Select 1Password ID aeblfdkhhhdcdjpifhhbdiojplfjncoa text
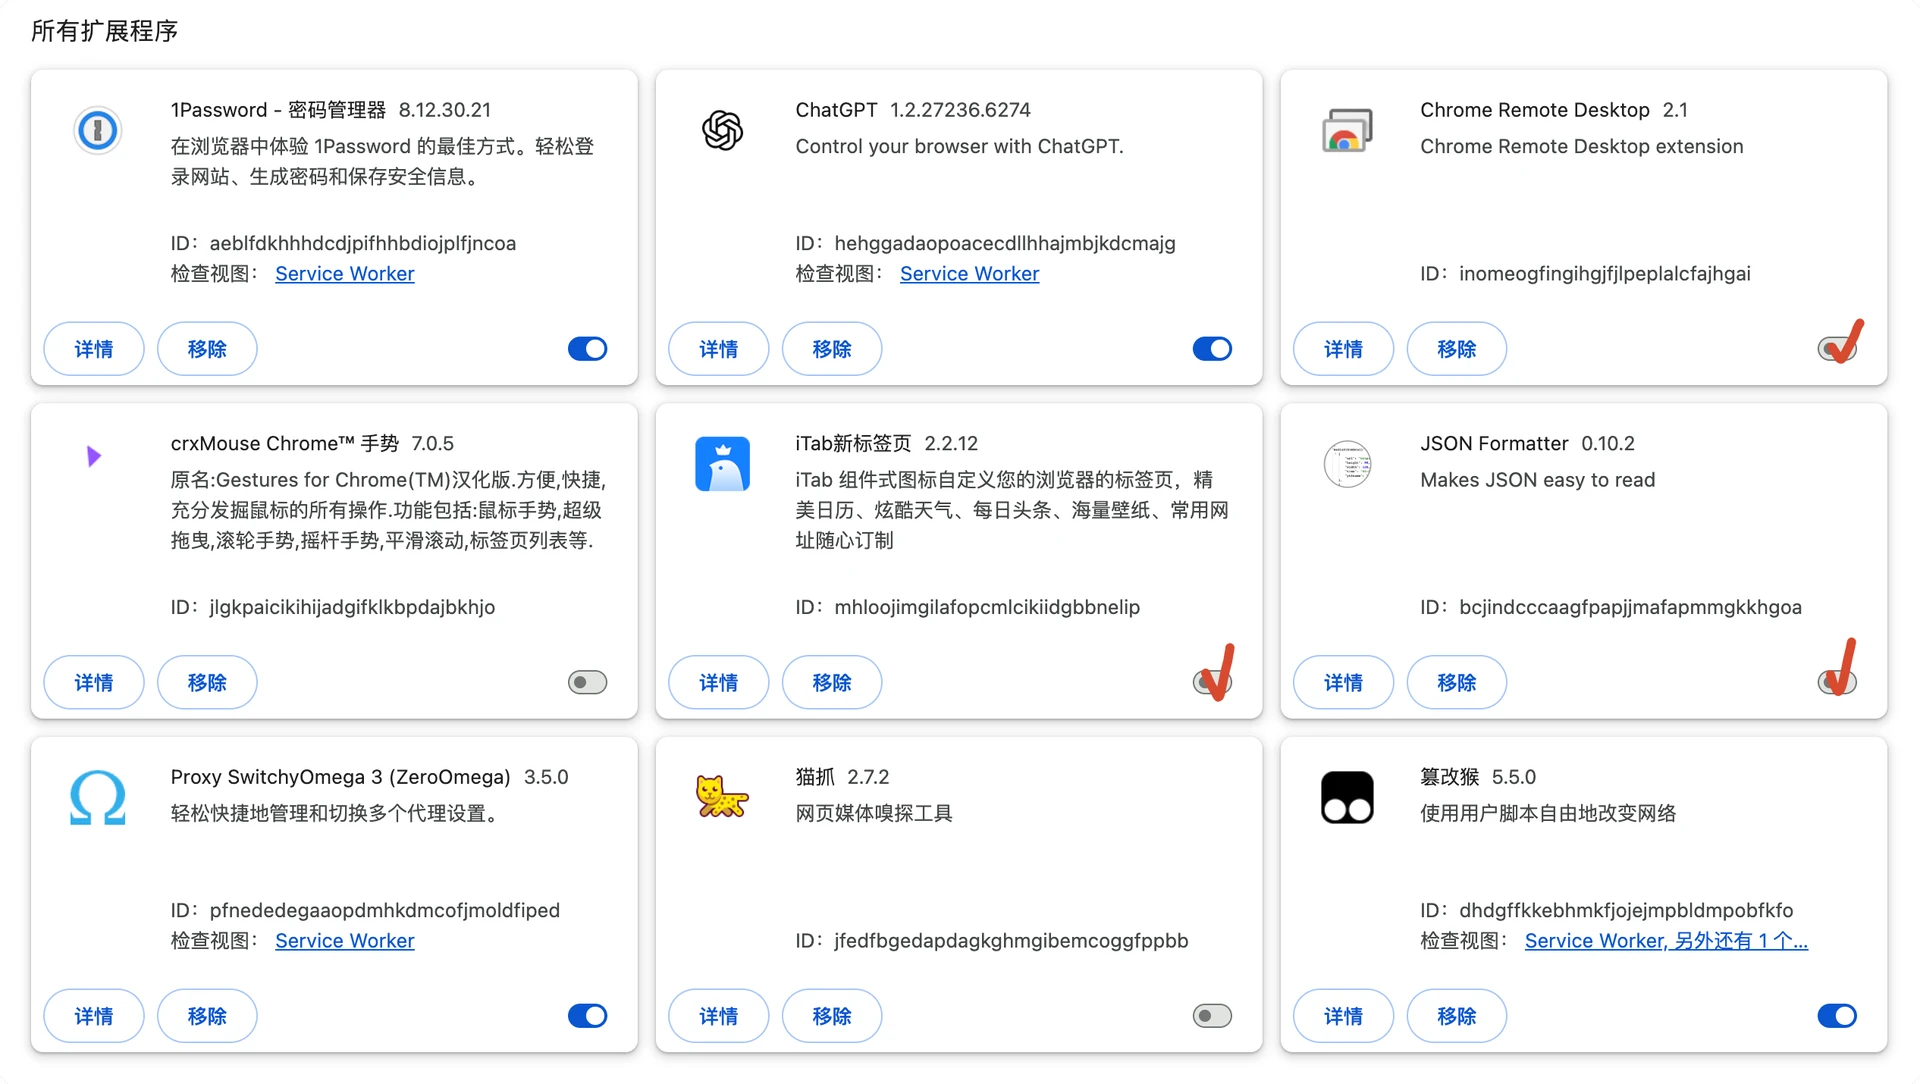Viewport: 1920px width, 1084px height. (x=363, y=243)
